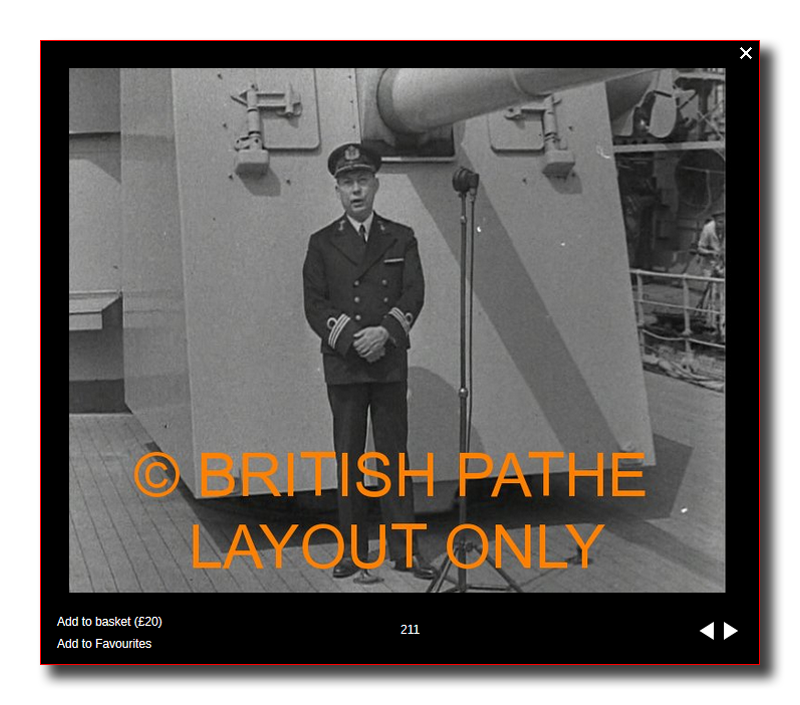Add this still to basket for £20
This screenshot has width=800, height=705.
[109, 622]
